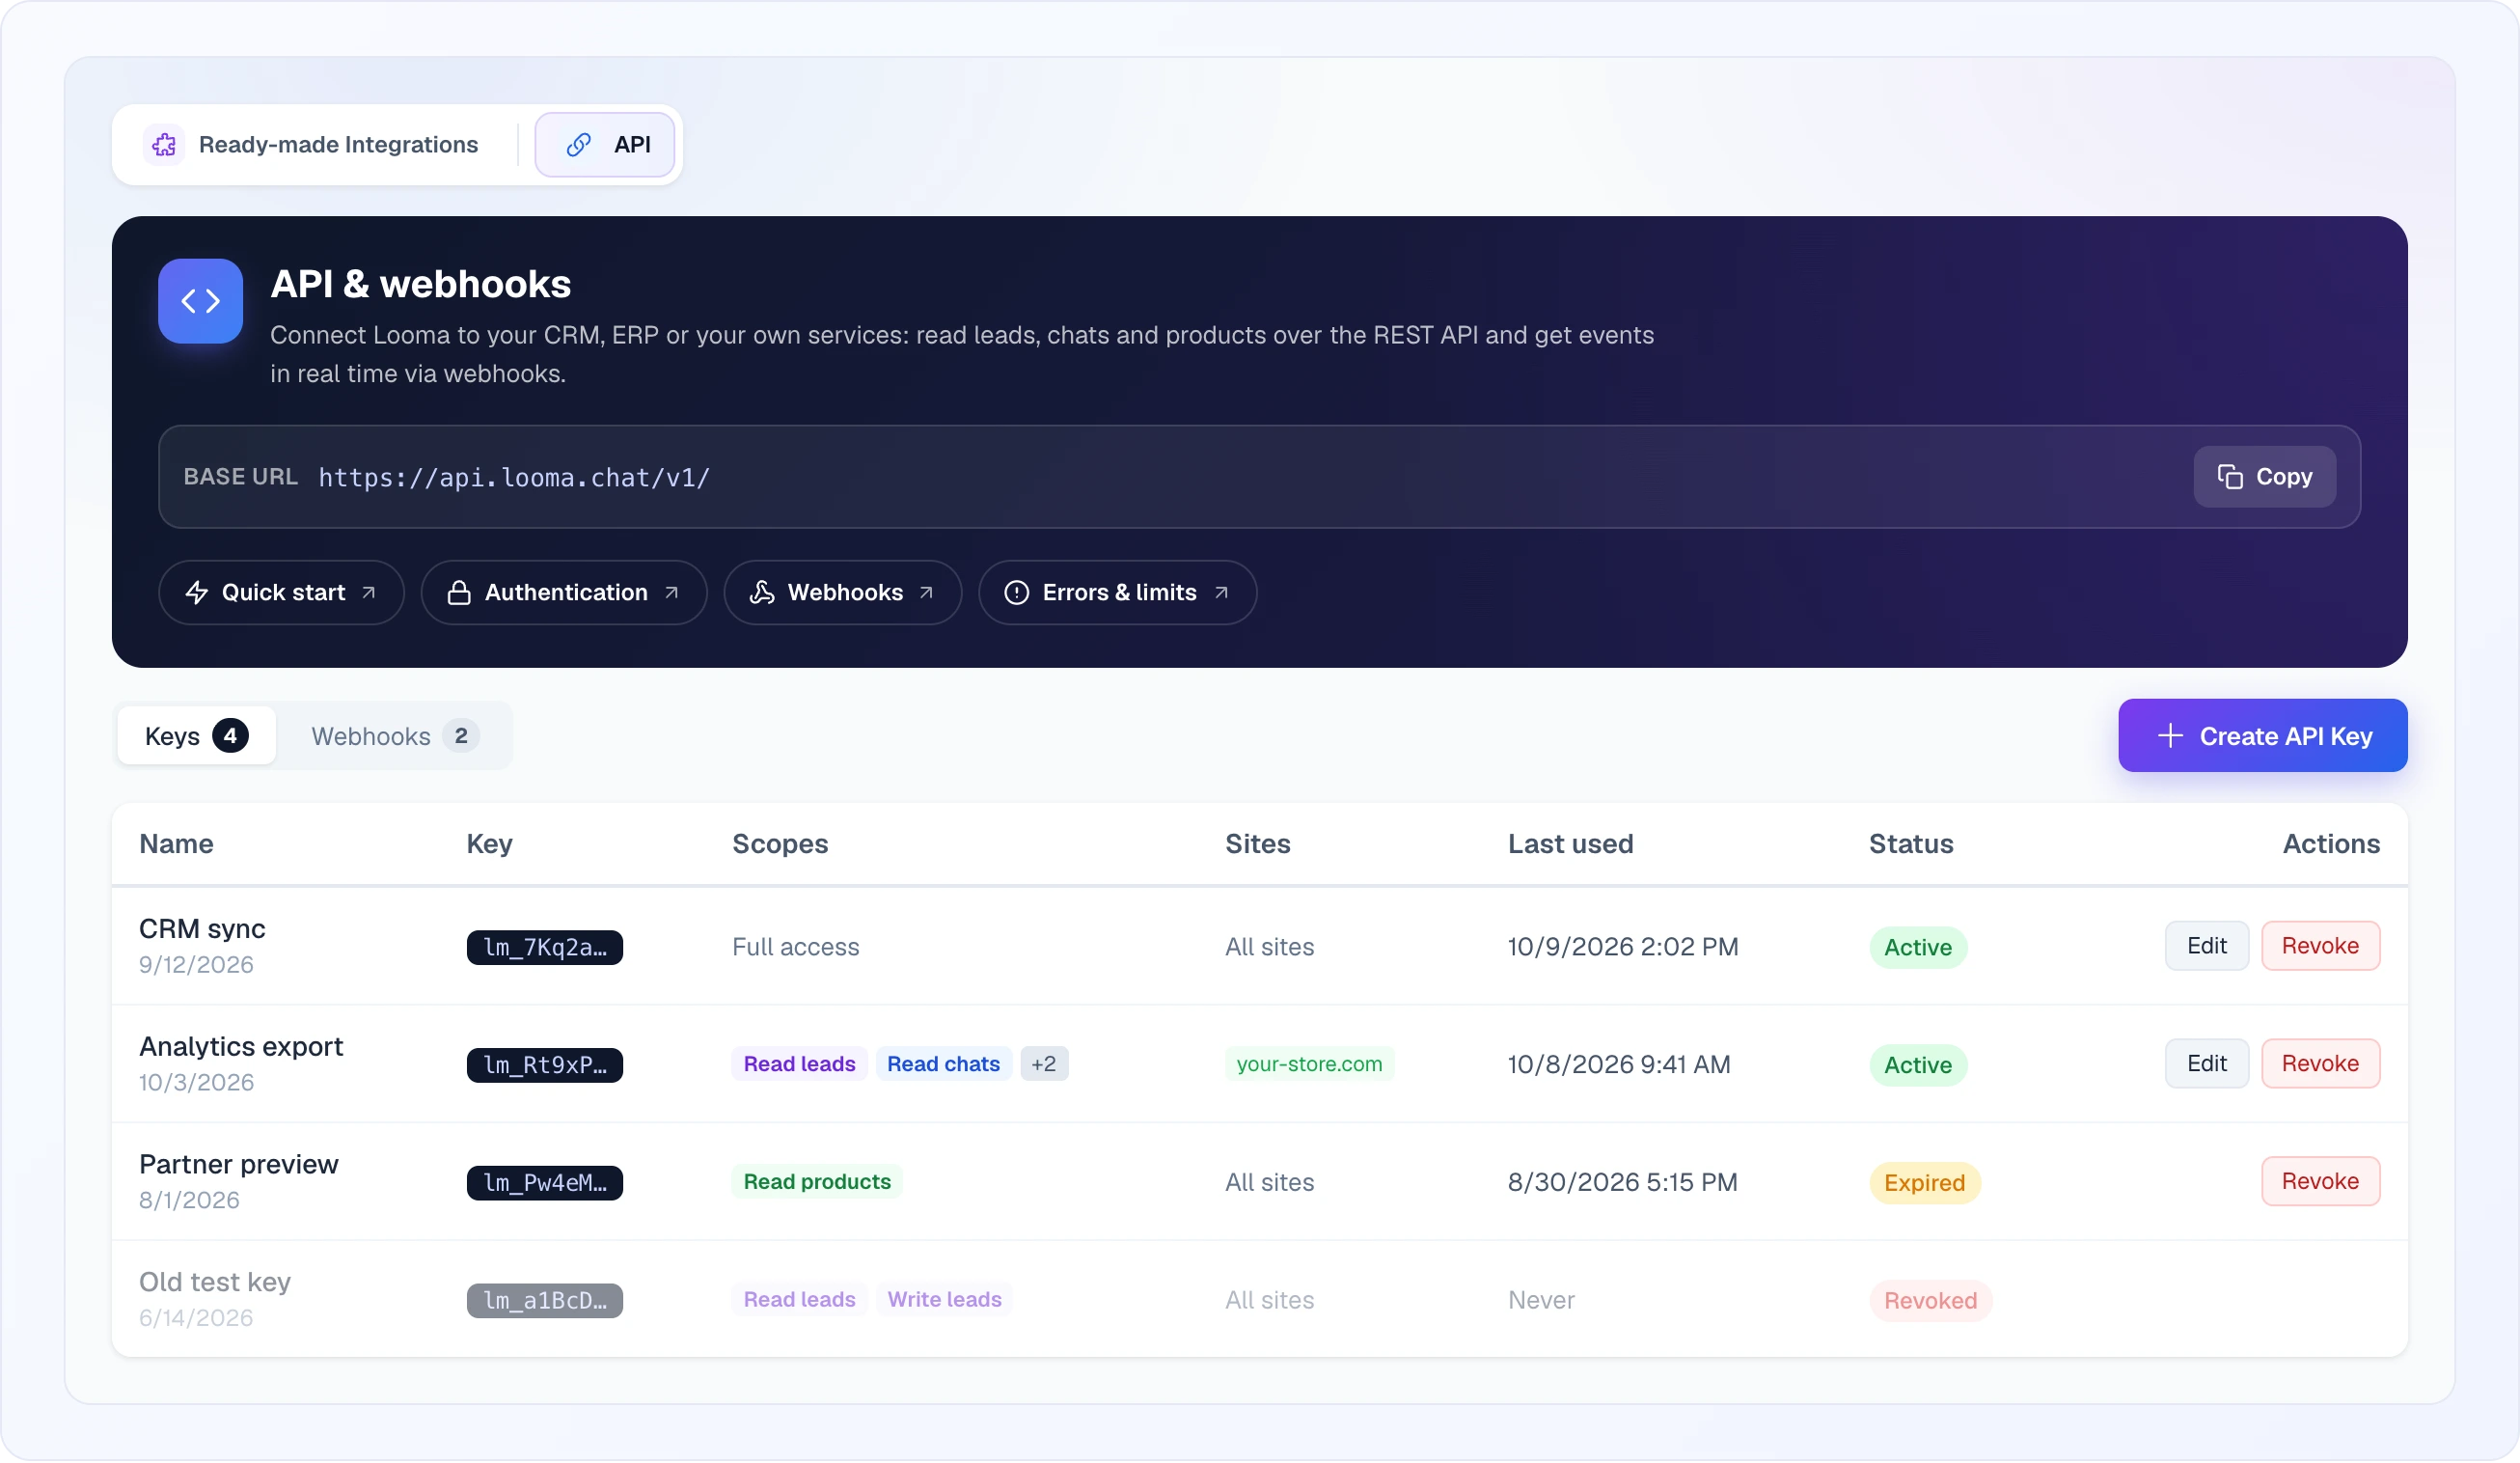Click the external arrow beside Webhooks docs link

(x=927, y=593)
